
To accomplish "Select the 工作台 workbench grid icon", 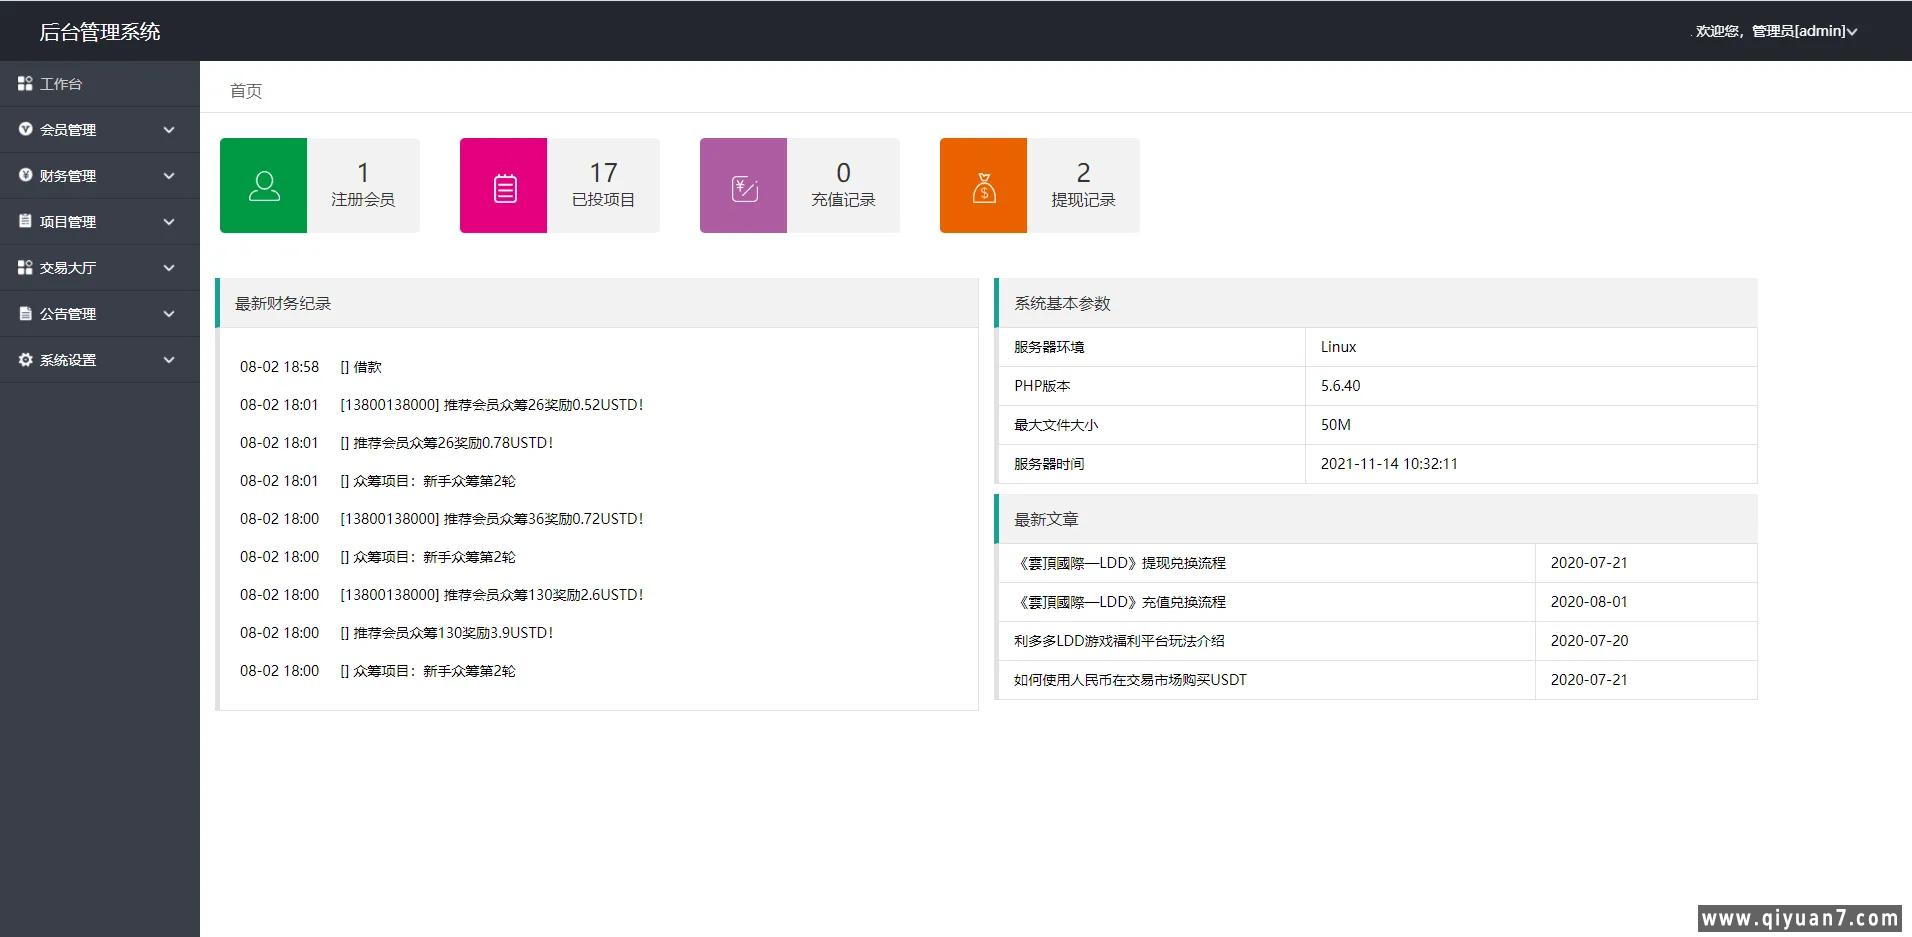I will [25, 83].
